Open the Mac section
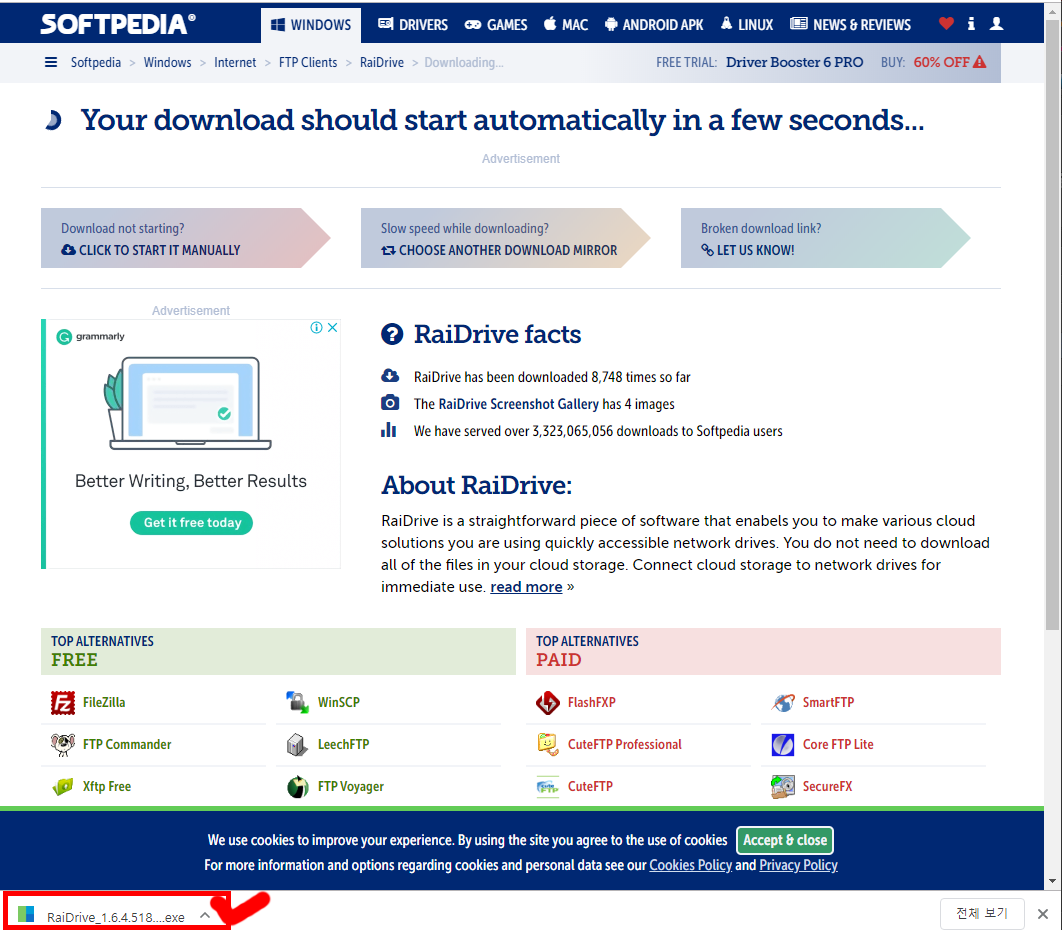The height and width of the screenshot is (930, 1062). coord(566,25)
